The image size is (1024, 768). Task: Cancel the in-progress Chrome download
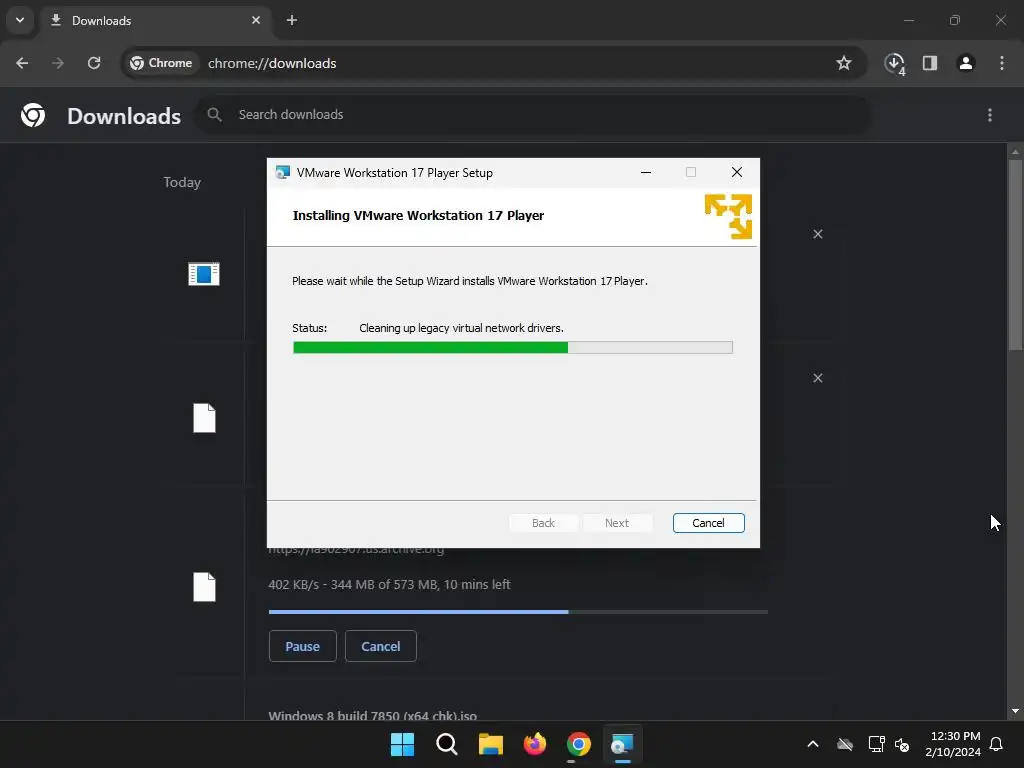click(x=381, y=646)
